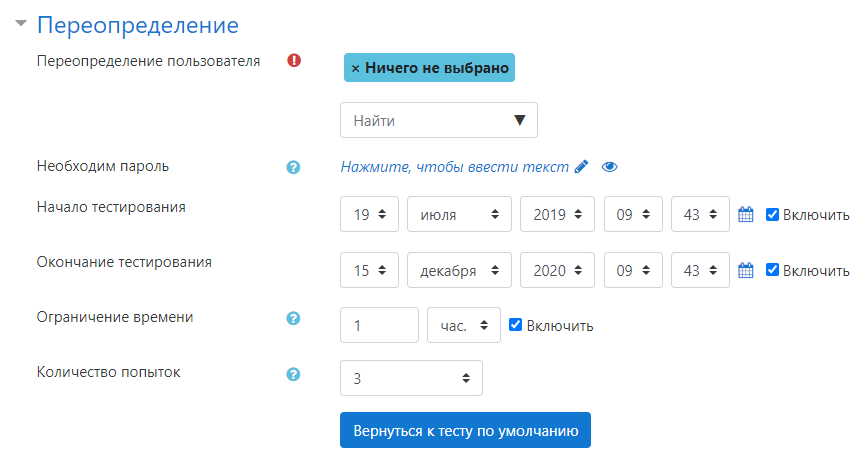Open the start month dropdown showing июля
Image resolution: width=866 pixels, height=459 pixels.
[x=459, y=214]
